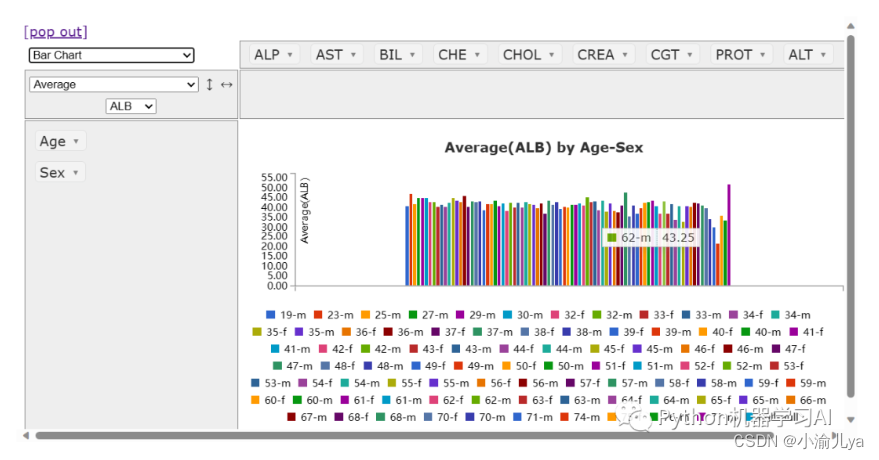This screenshot has width=879, height=460.
Task: Click the 52-m legend entry
Action: tap(743, 366)
